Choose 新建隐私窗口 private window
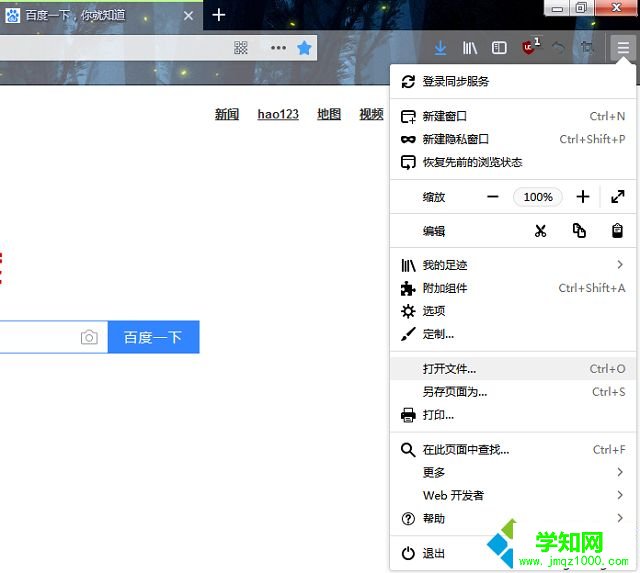Screen dimensions: 640x573 tap(513, 139)
